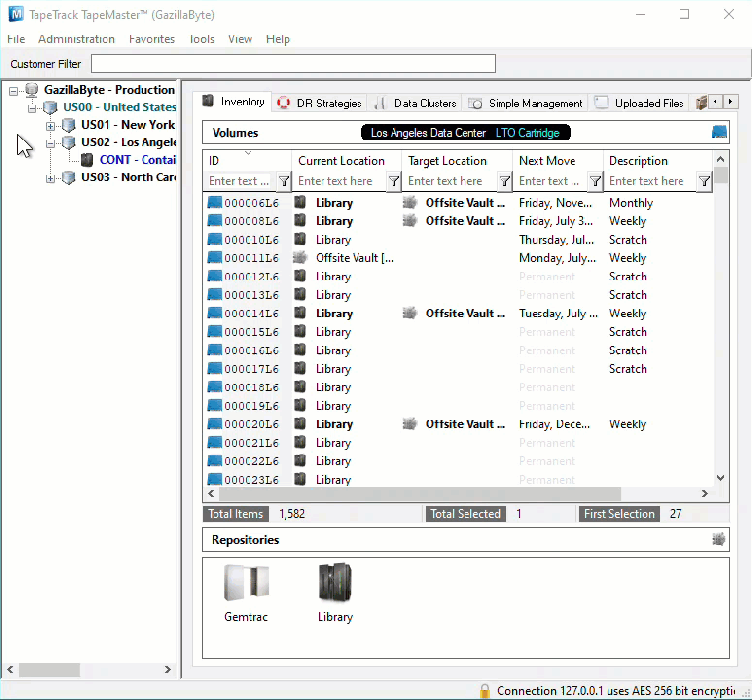Click the Next Move filter funnel icon
The height and width of the screenshot is (700, 752).
coord(595,181)
